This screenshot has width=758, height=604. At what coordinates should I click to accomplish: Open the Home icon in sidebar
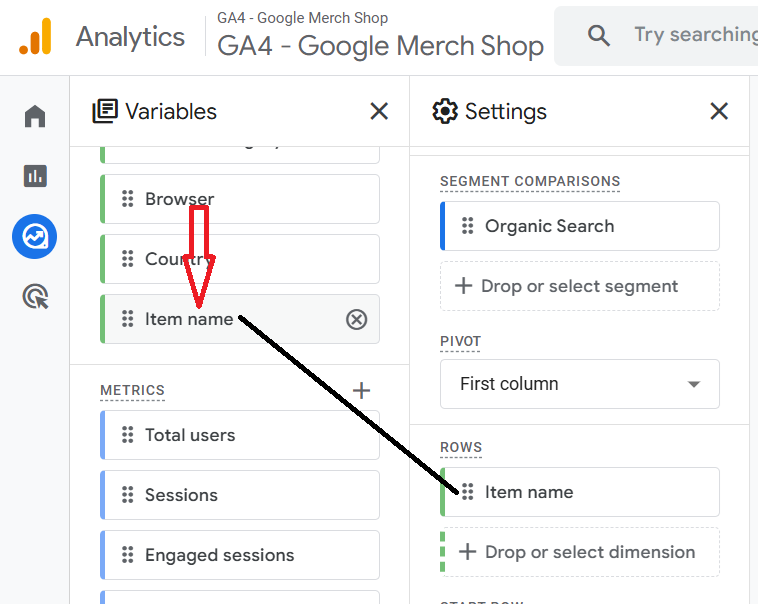pos(35,117)
